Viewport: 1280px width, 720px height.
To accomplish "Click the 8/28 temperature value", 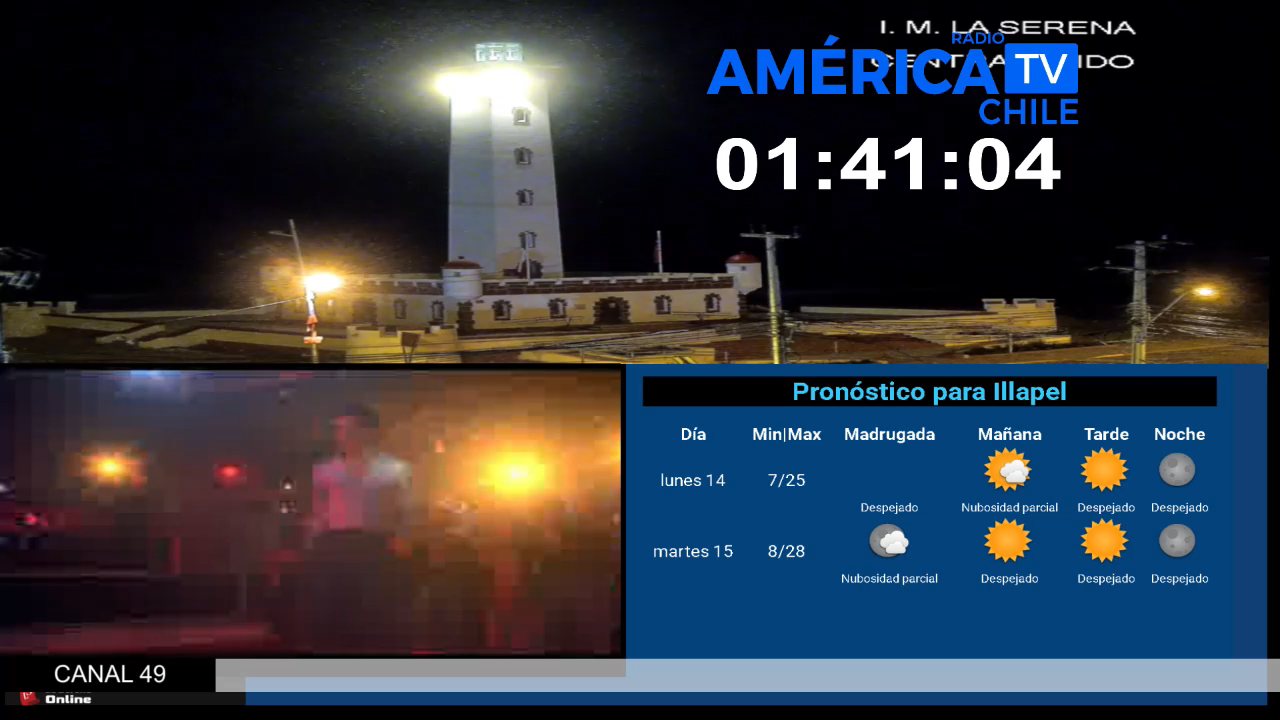I will 787,551.
